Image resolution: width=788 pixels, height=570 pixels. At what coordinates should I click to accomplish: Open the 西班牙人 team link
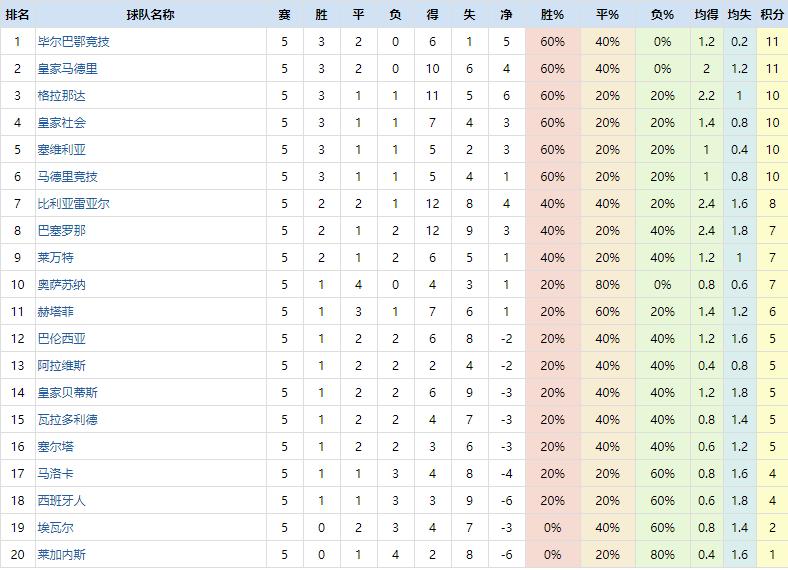coord(61,501)
